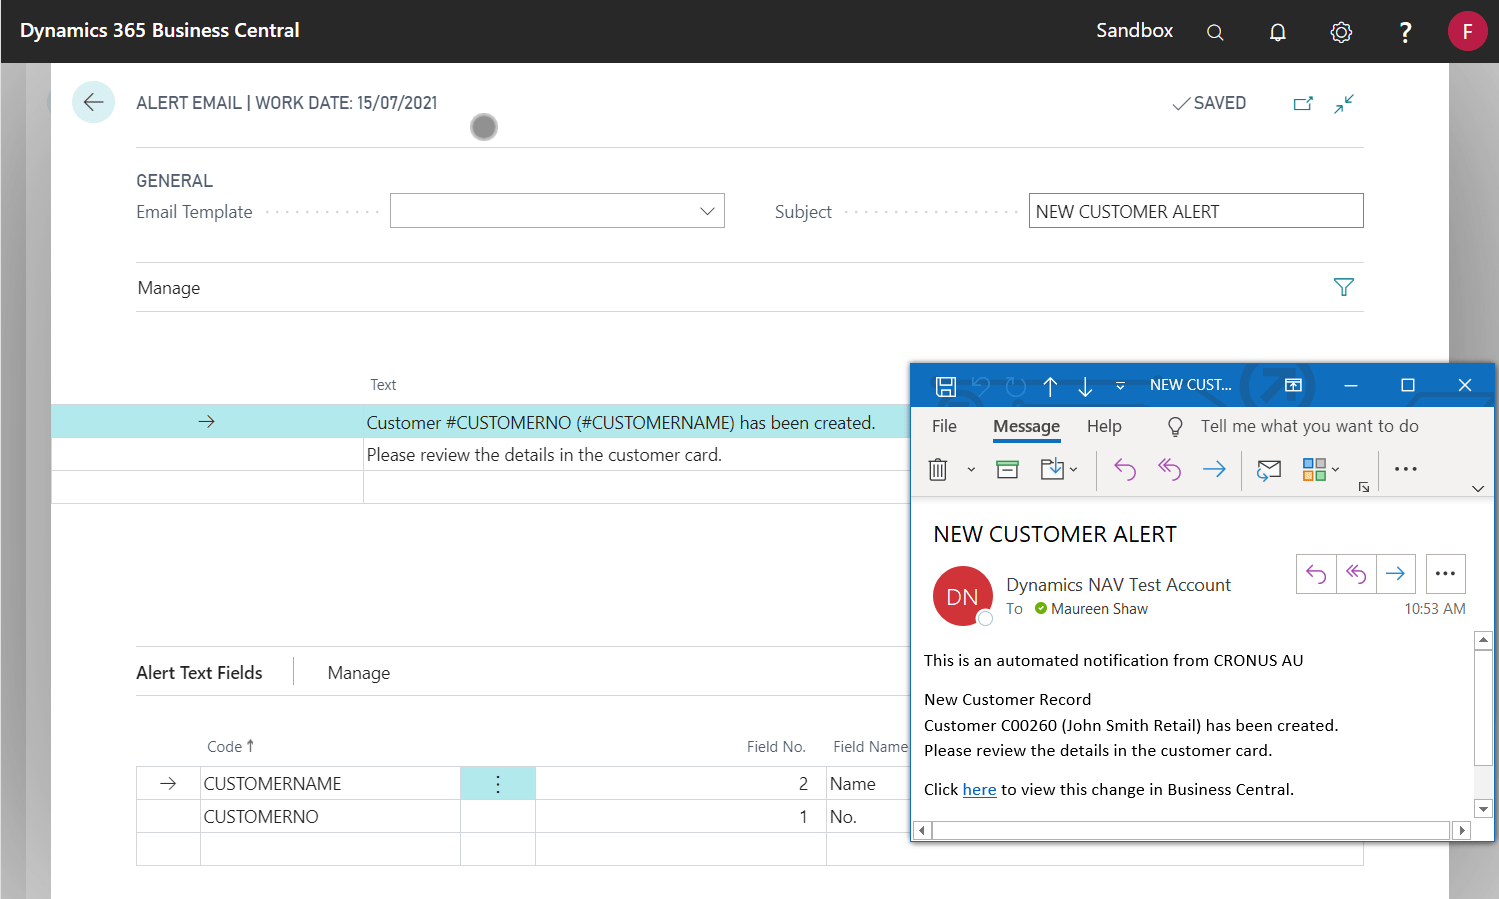This screenshot has width=1499, height=899.
Task: Open more actions in message header
Action: [1445, 574]
